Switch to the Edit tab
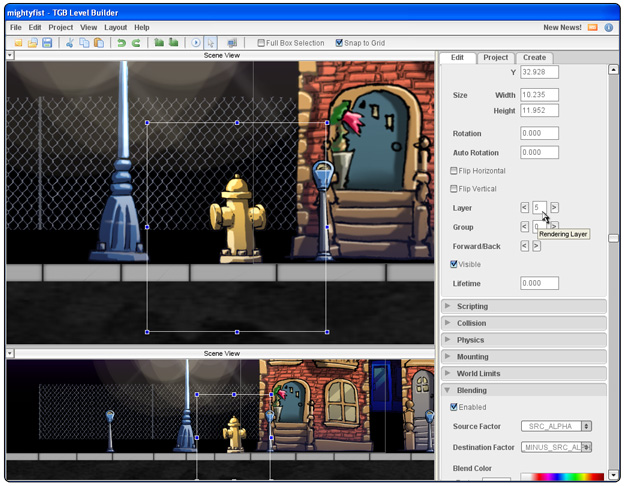Viewport: 625px width, 486px height. coord(457,57)
